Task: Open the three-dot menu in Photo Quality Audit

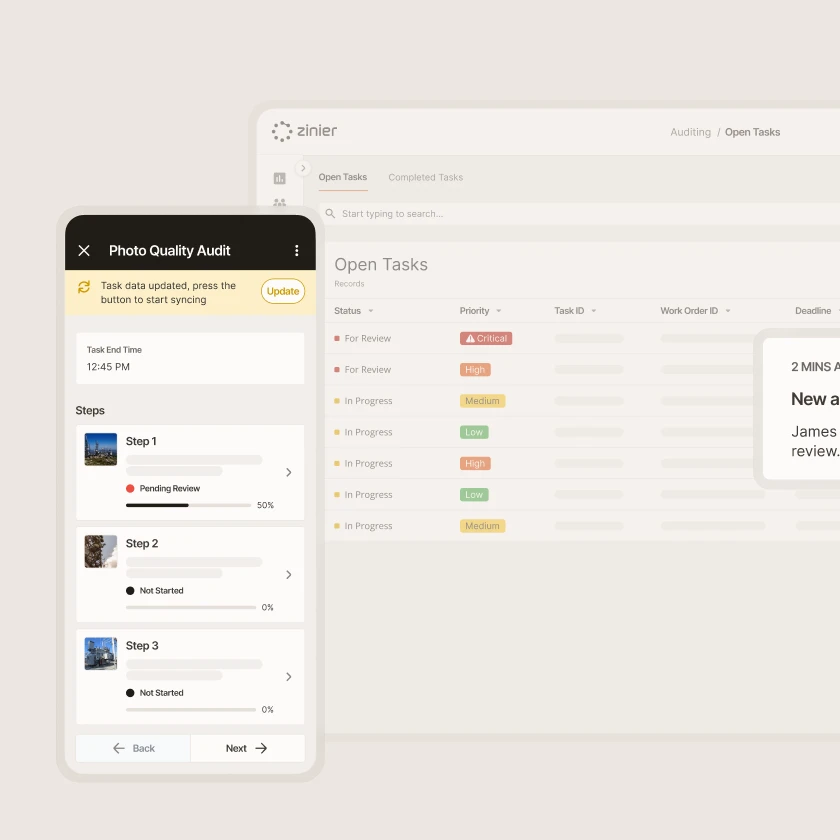Action: click(296, 250)
